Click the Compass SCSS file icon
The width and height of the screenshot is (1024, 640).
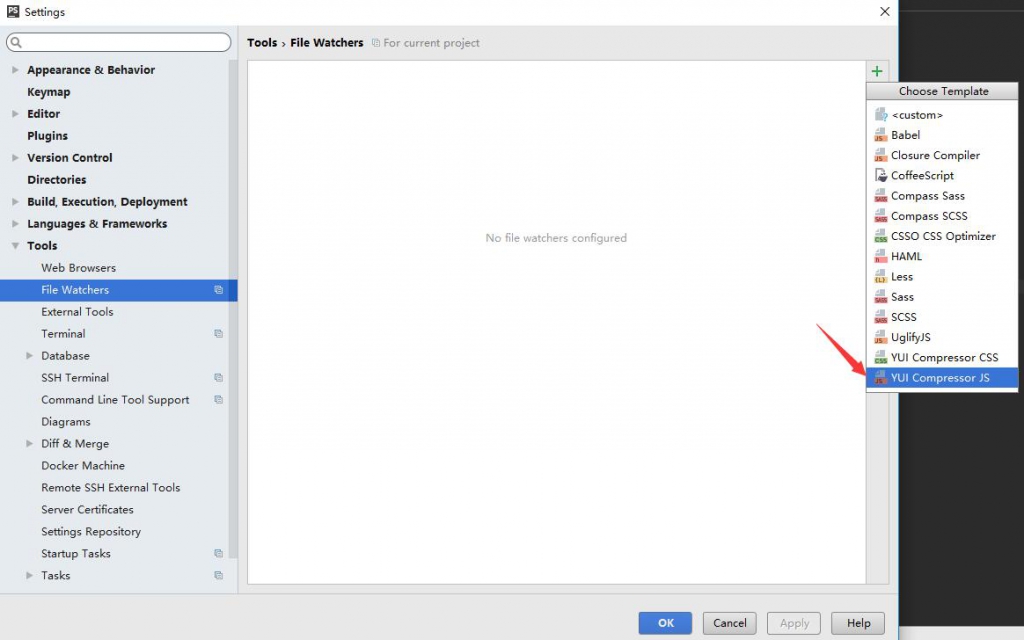(x=880, y=216)
